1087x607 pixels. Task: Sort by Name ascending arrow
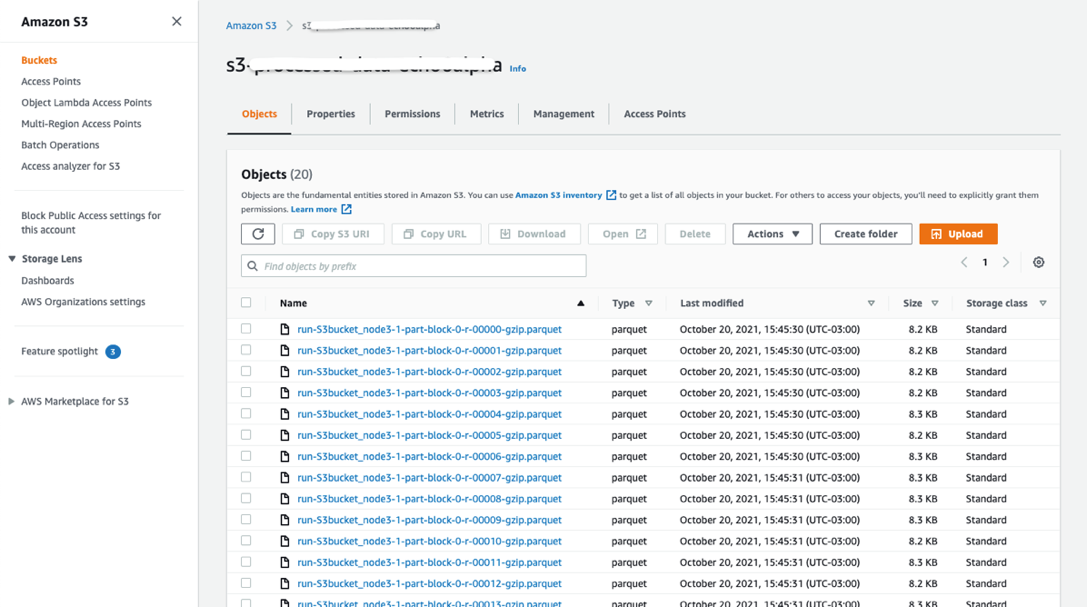click(581, 304)
